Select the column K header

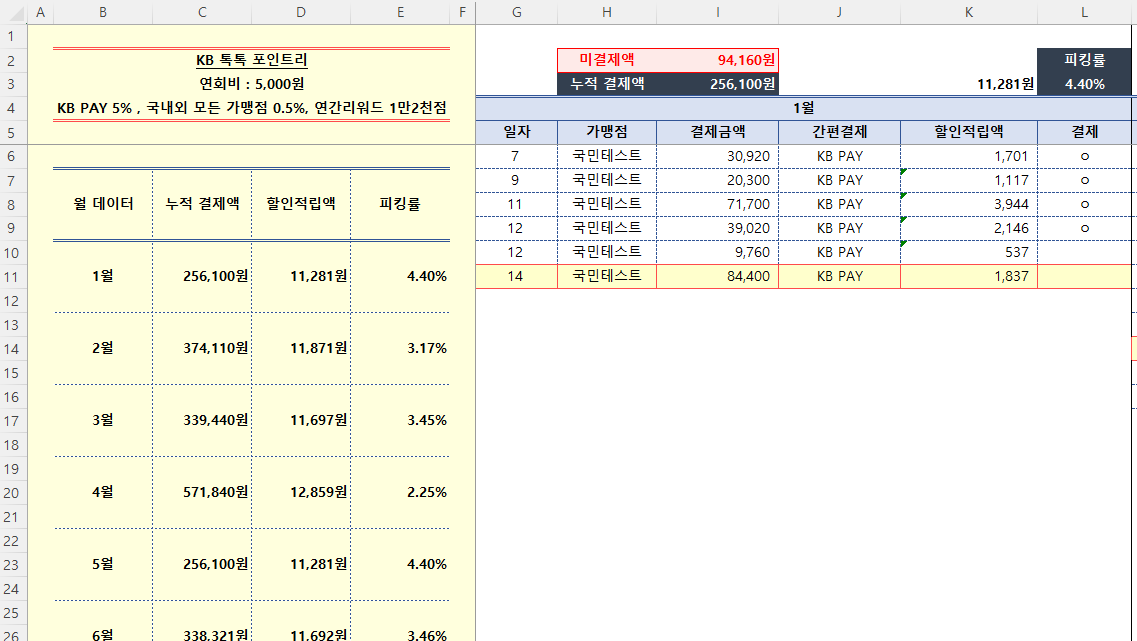coord(968,12)
